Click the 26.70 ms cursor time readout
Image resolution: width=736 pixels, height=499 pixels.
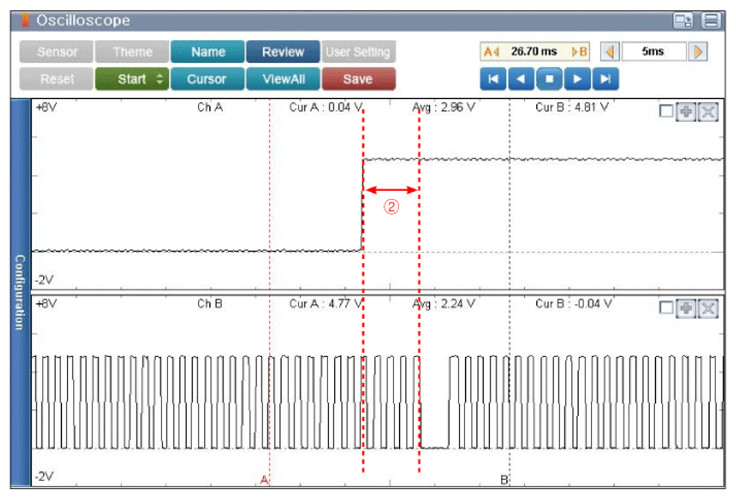tap(534, 52)
